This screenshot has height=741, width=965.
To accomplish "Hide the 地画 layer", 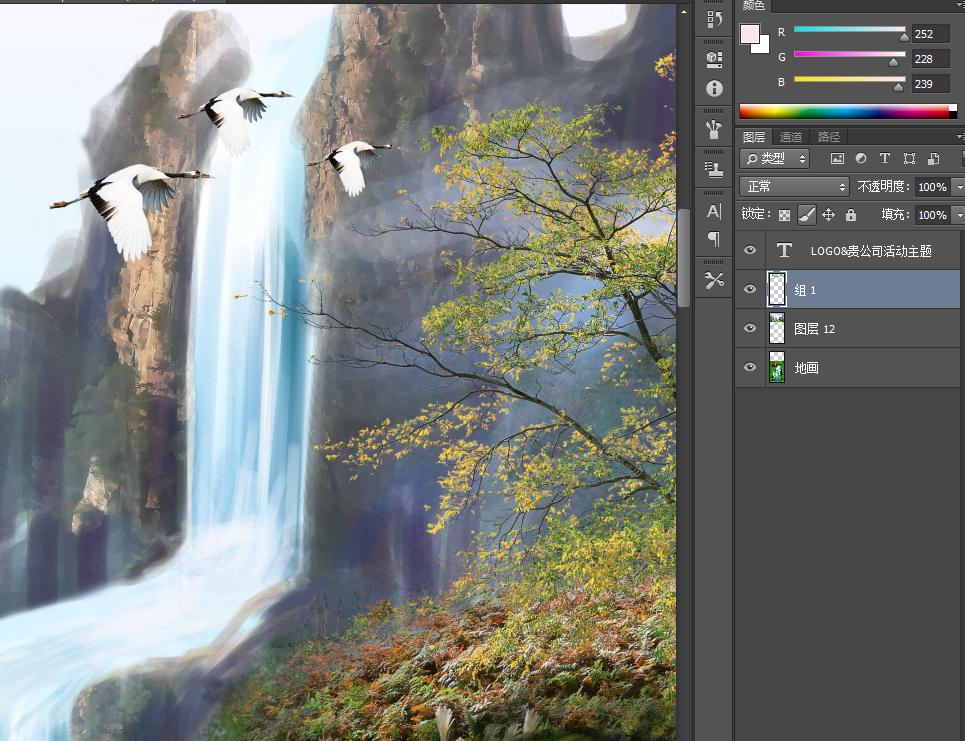I will pos(750,367).
